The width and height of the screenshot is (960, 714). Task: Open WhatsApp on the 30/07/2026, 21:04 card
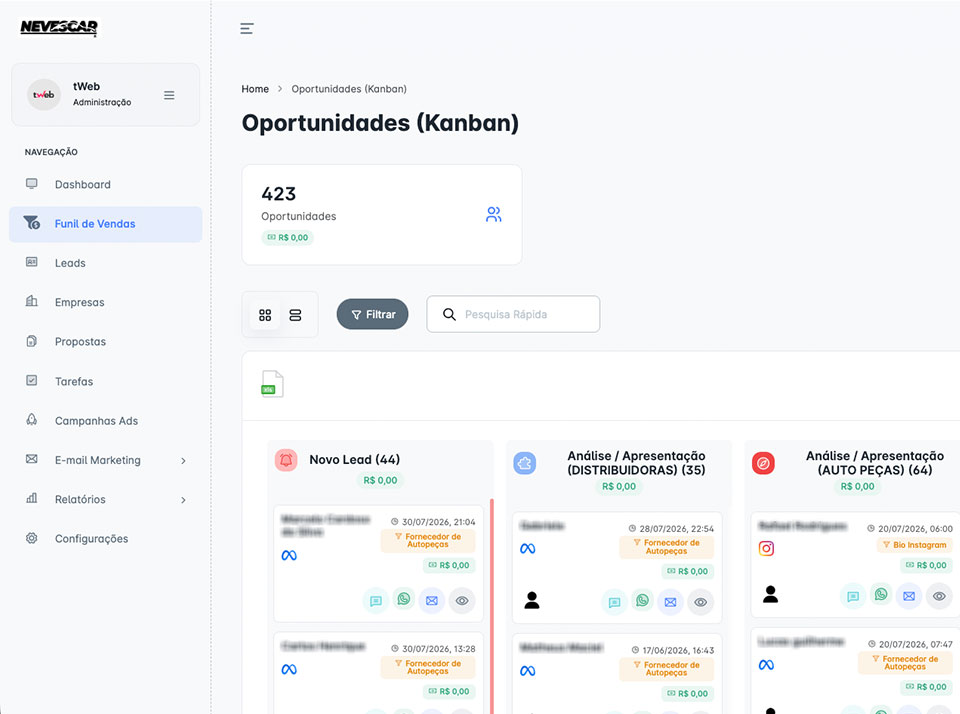pos(404,598)
